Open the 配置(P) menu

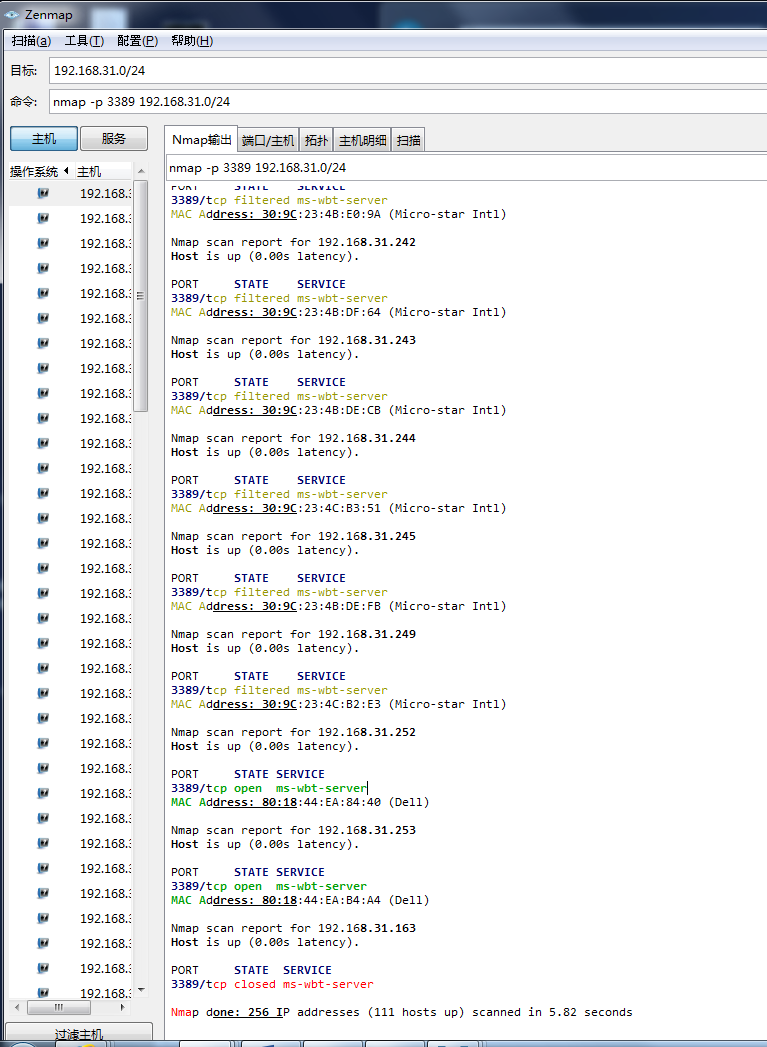138,41
